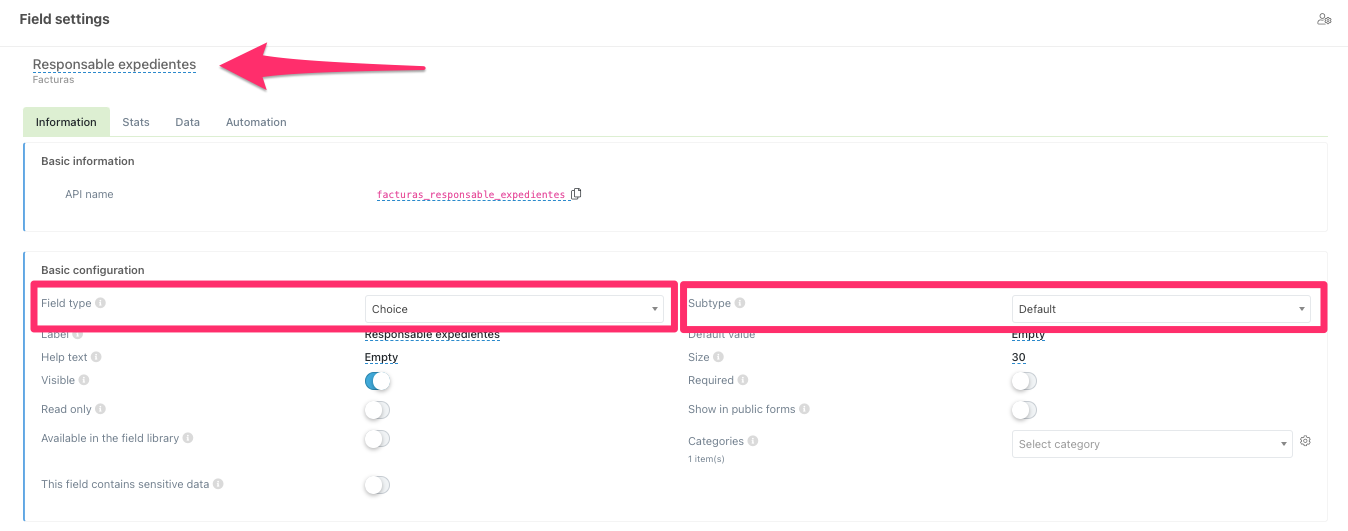Viewport: 1348px width, 531px height.
Task: Click the facturas_responsable_expedientes API name link
Action: (x=470, y=195)
